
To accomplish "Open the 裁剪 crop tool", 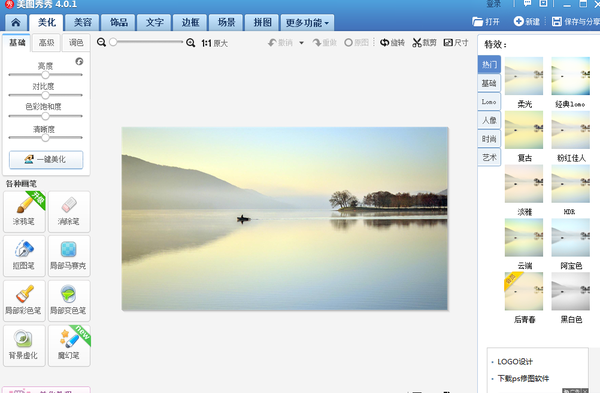I will [424, 42].
